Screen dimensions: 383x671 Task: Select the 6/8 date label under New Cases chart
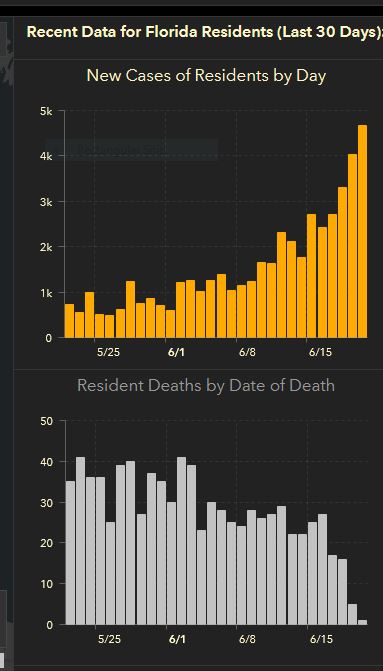[x=247, y=353]
